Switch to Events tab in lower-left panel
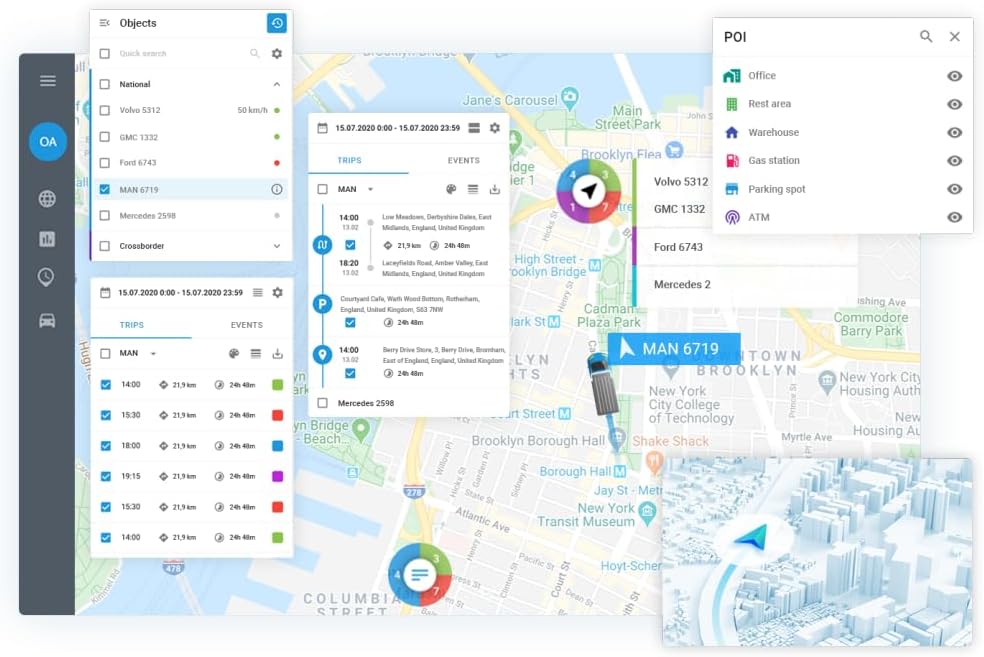Image resolution: width=984 pixels, height=657 pixels. (x=246, y=325)
